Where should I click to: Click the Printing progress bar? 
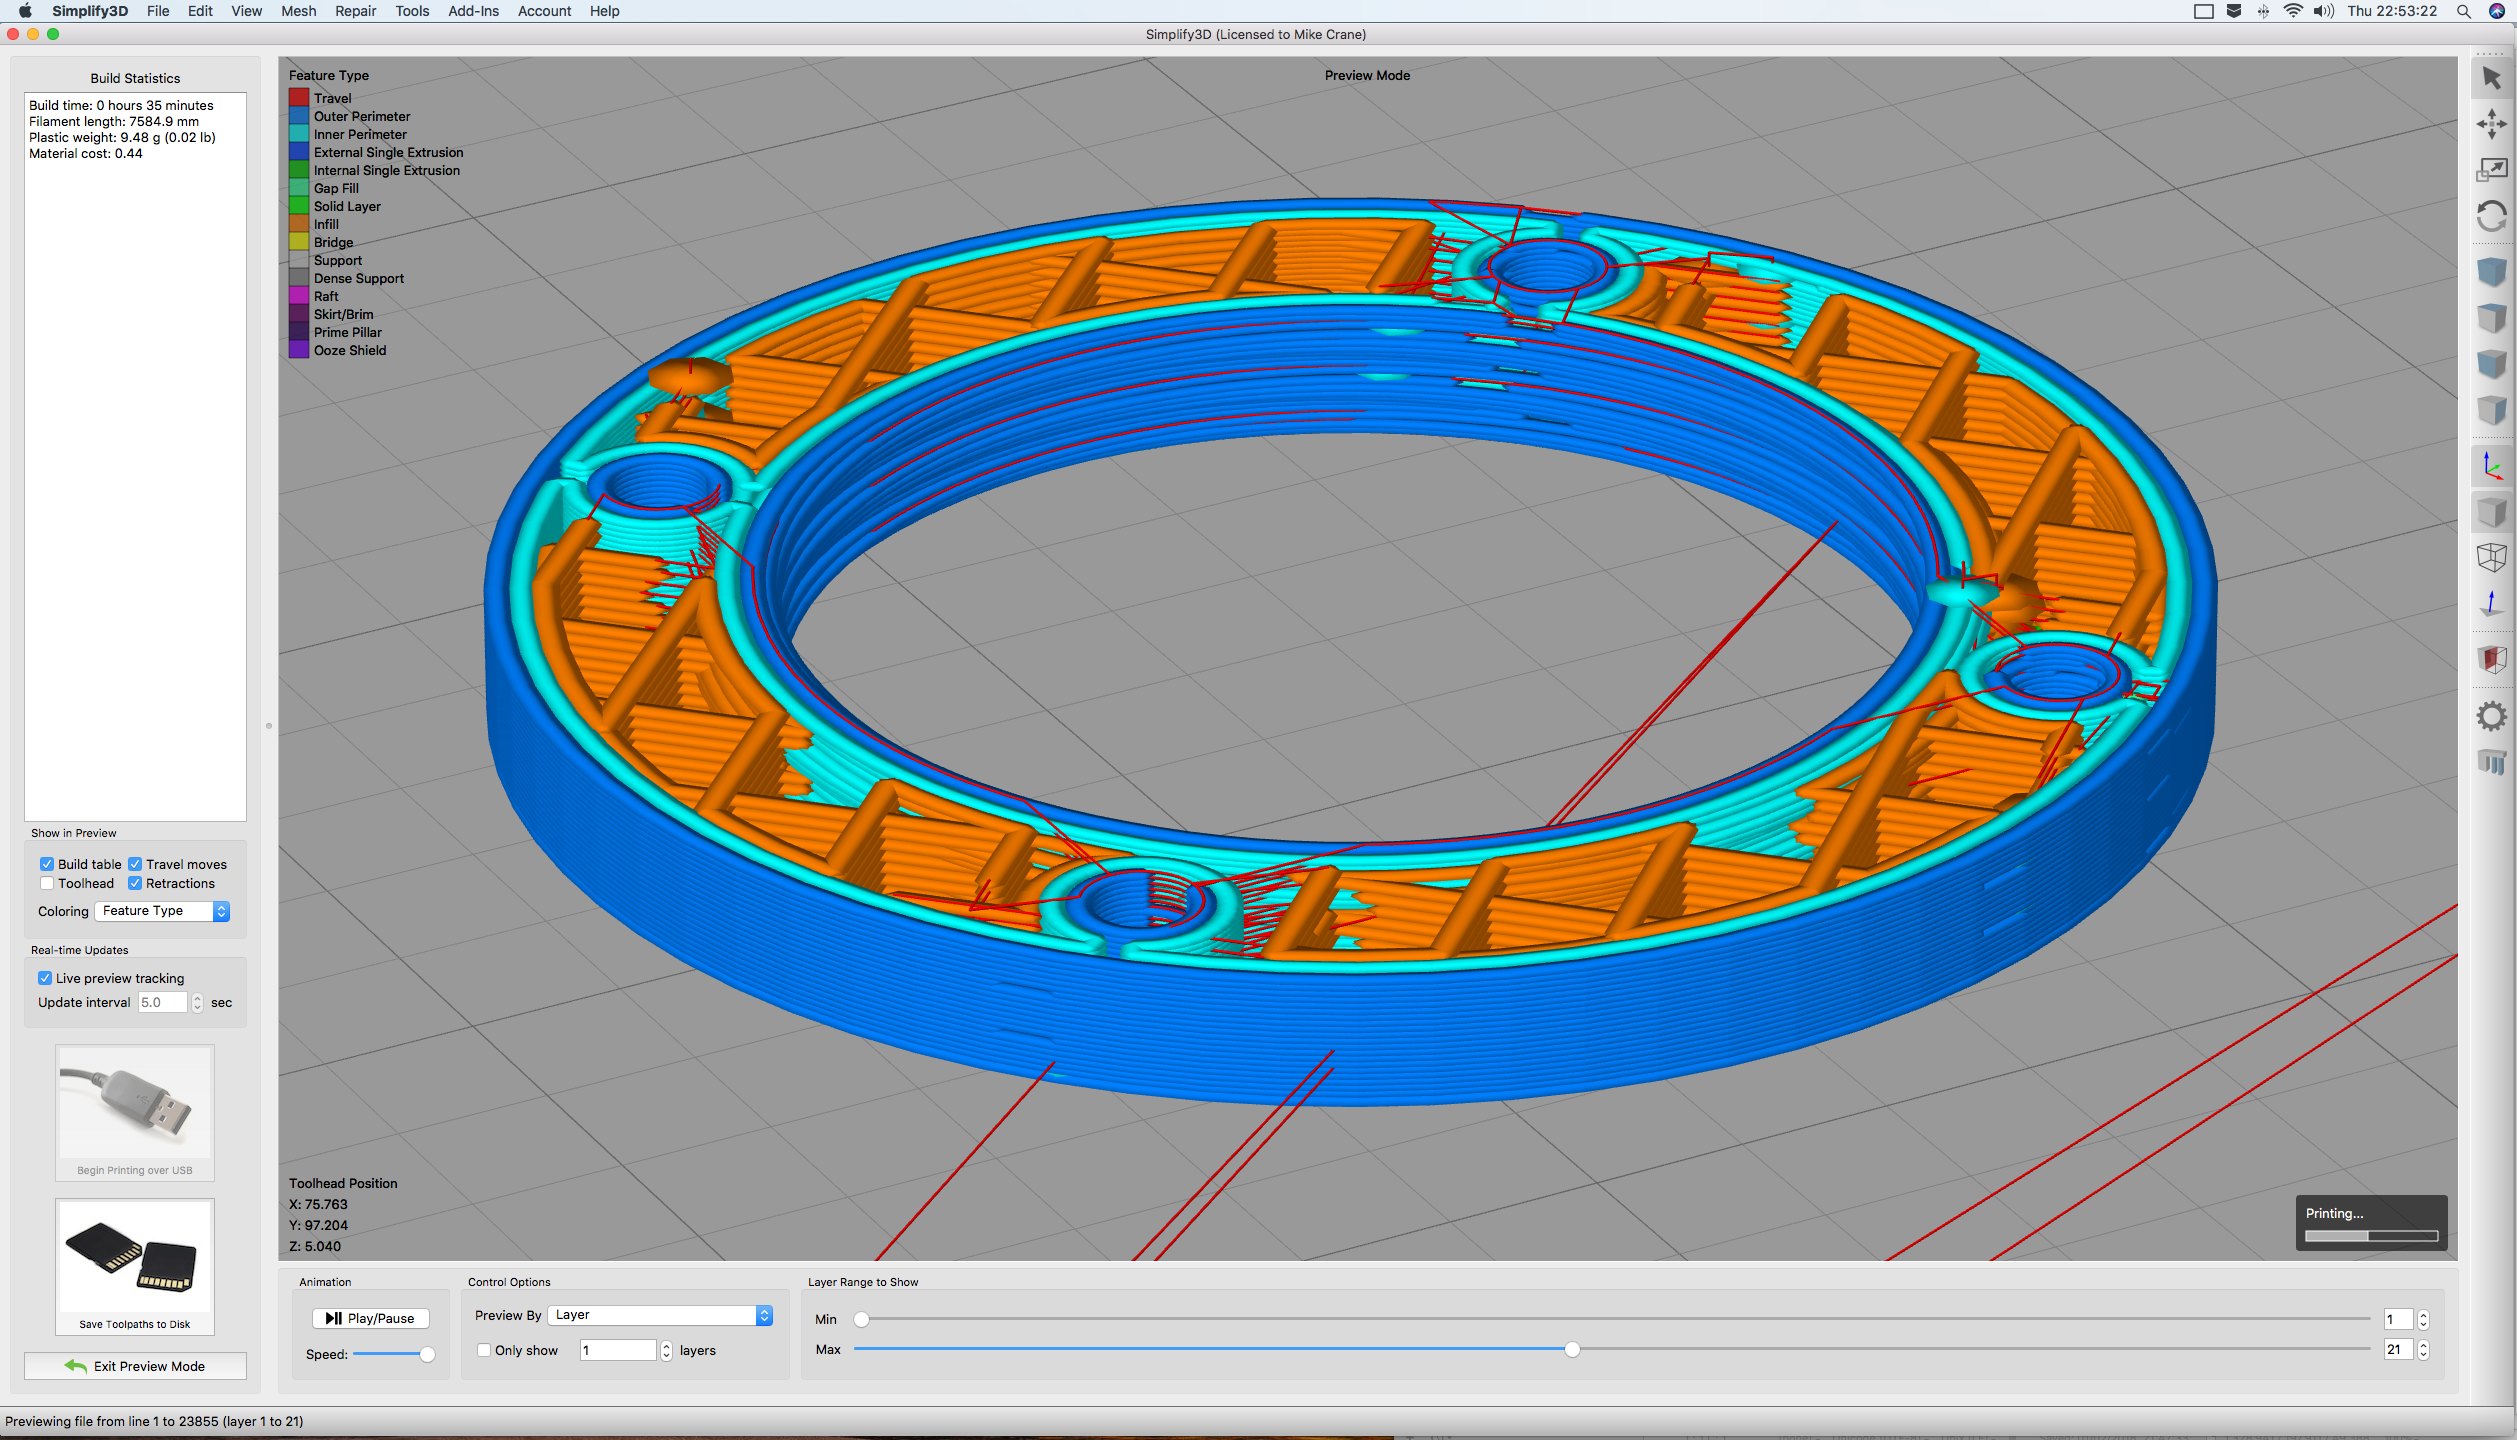[x=2371, y=1236]
